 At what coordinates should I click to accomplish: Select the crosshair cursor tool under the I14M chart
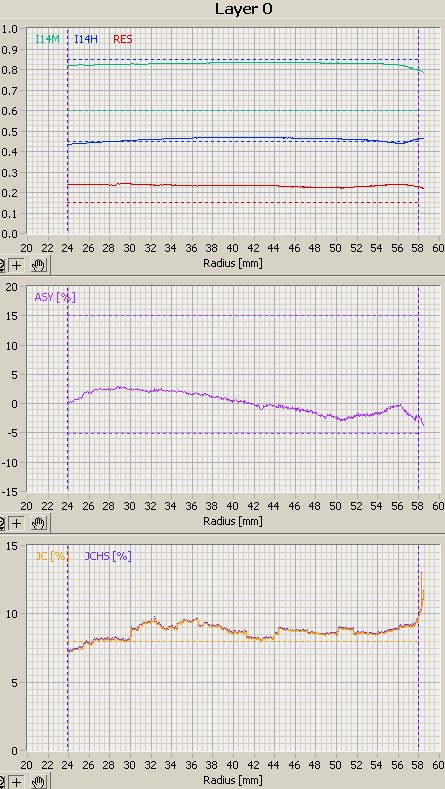(x=17, y=265)
